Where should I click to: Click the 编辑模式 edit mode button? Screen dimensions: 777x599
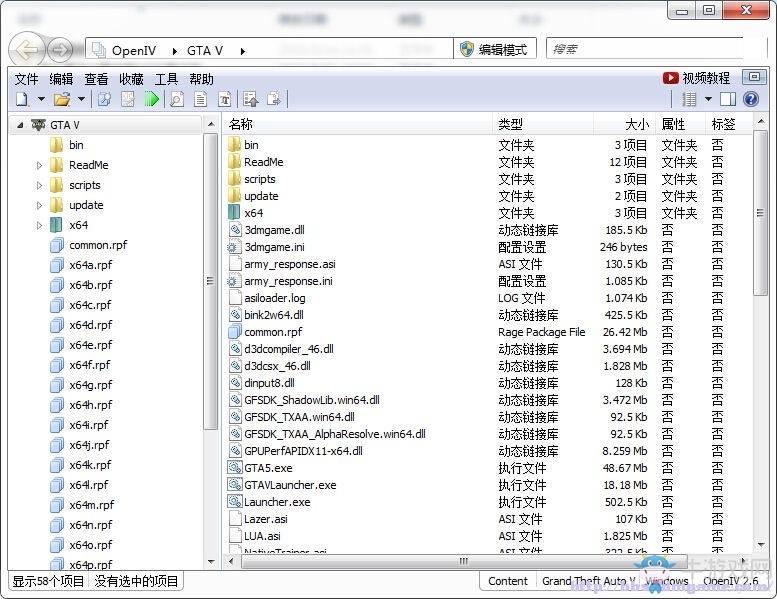tap(495, 49)
